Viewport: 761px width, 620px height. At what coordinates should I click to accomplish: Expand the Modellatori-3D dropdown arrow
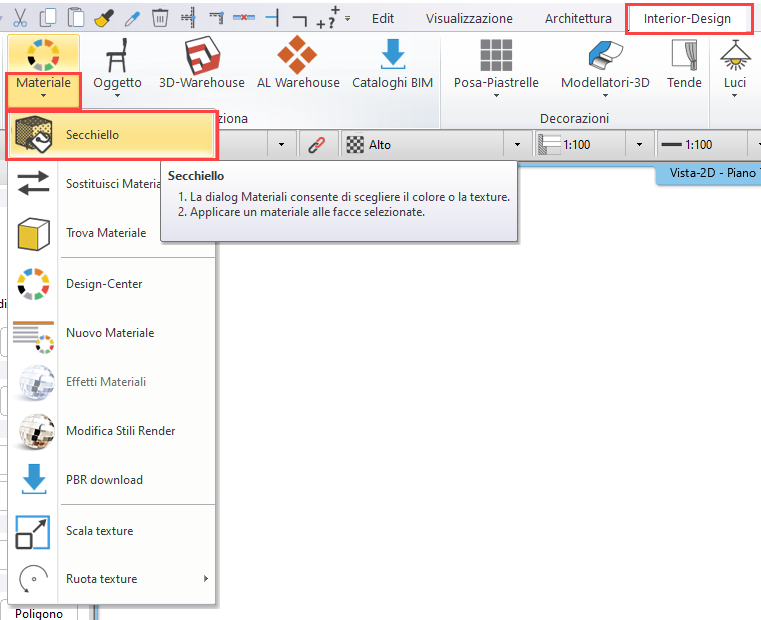pos(605,96)
